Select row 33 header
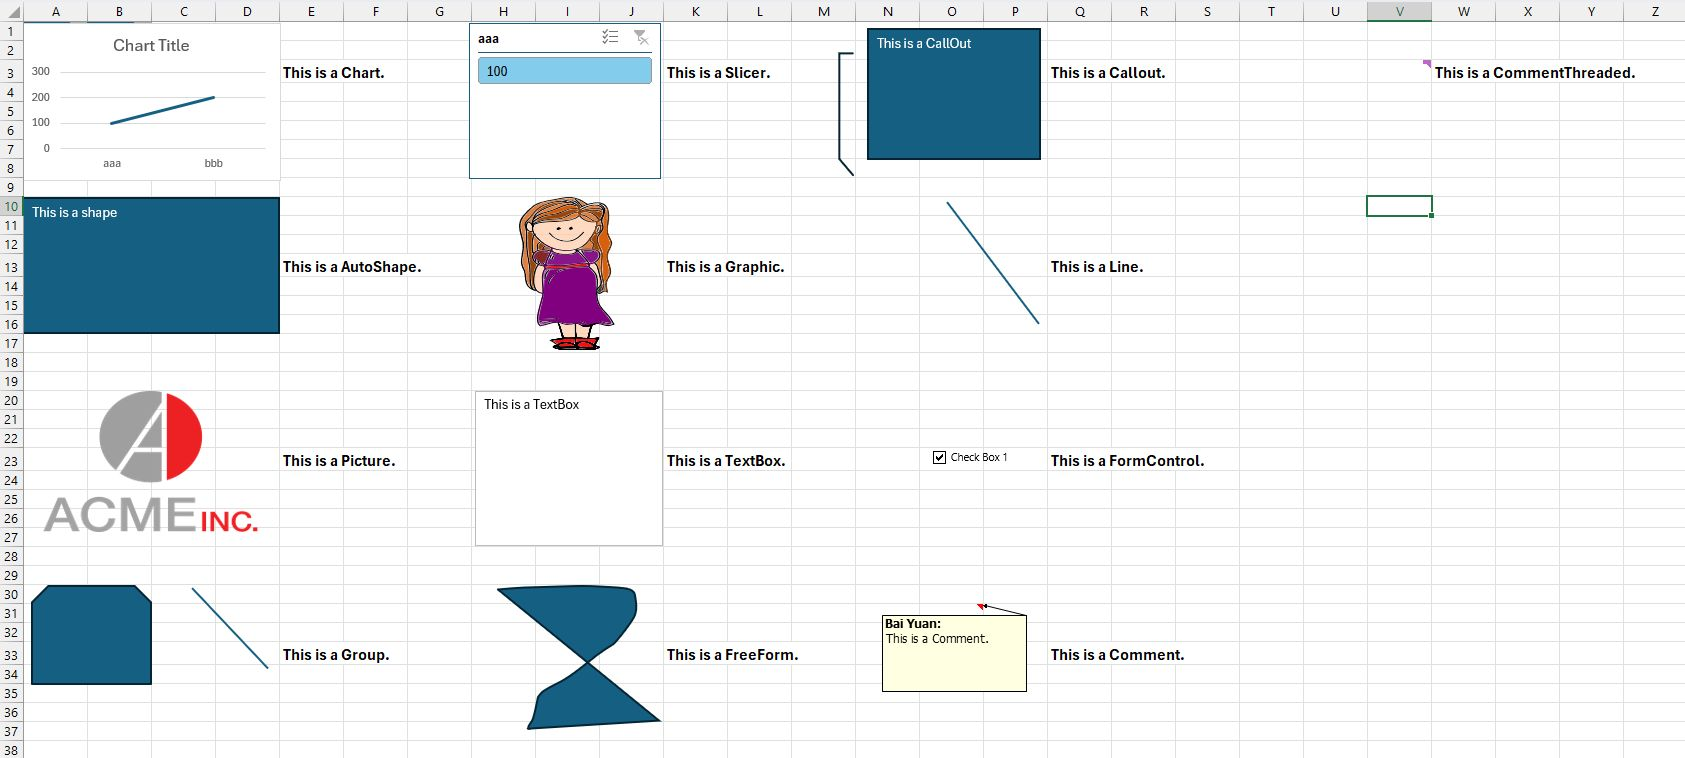 point(11,655)
